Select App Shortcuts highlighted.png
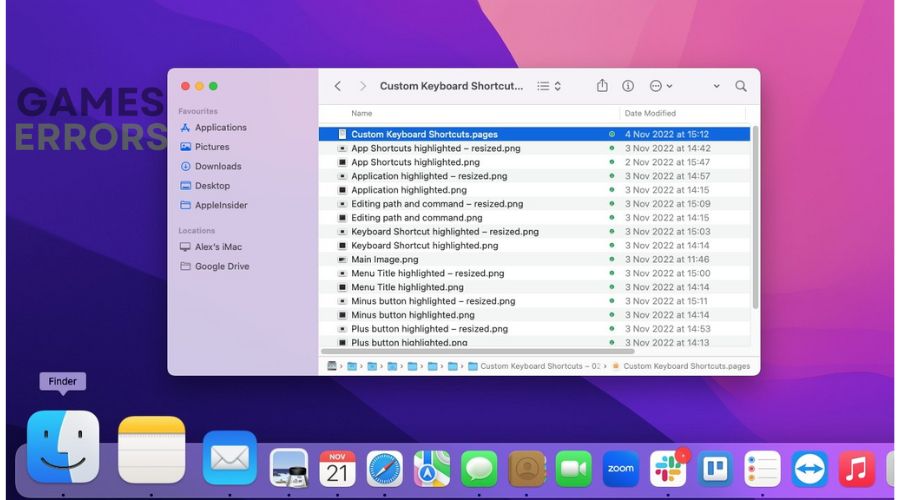The height and width of the screenshot is (500, 900). 534,162
